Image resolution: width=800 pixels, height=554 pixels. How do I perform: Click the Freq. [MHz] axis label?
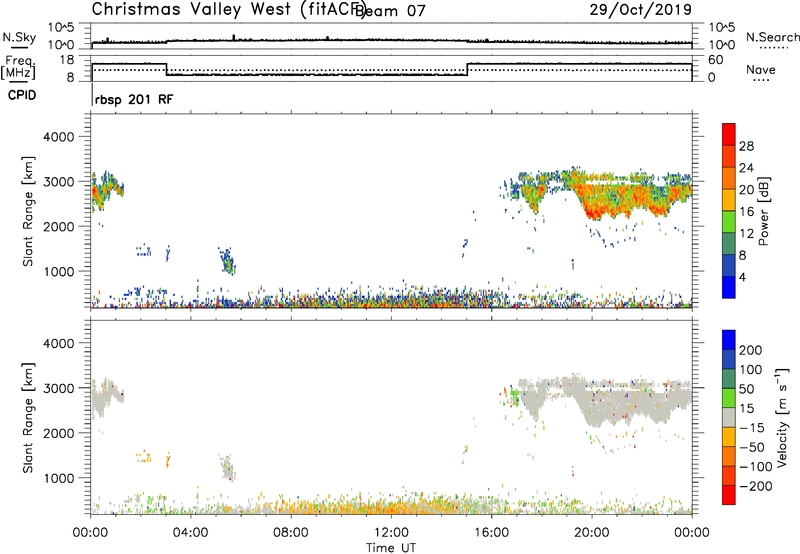[x=18, y=67]
